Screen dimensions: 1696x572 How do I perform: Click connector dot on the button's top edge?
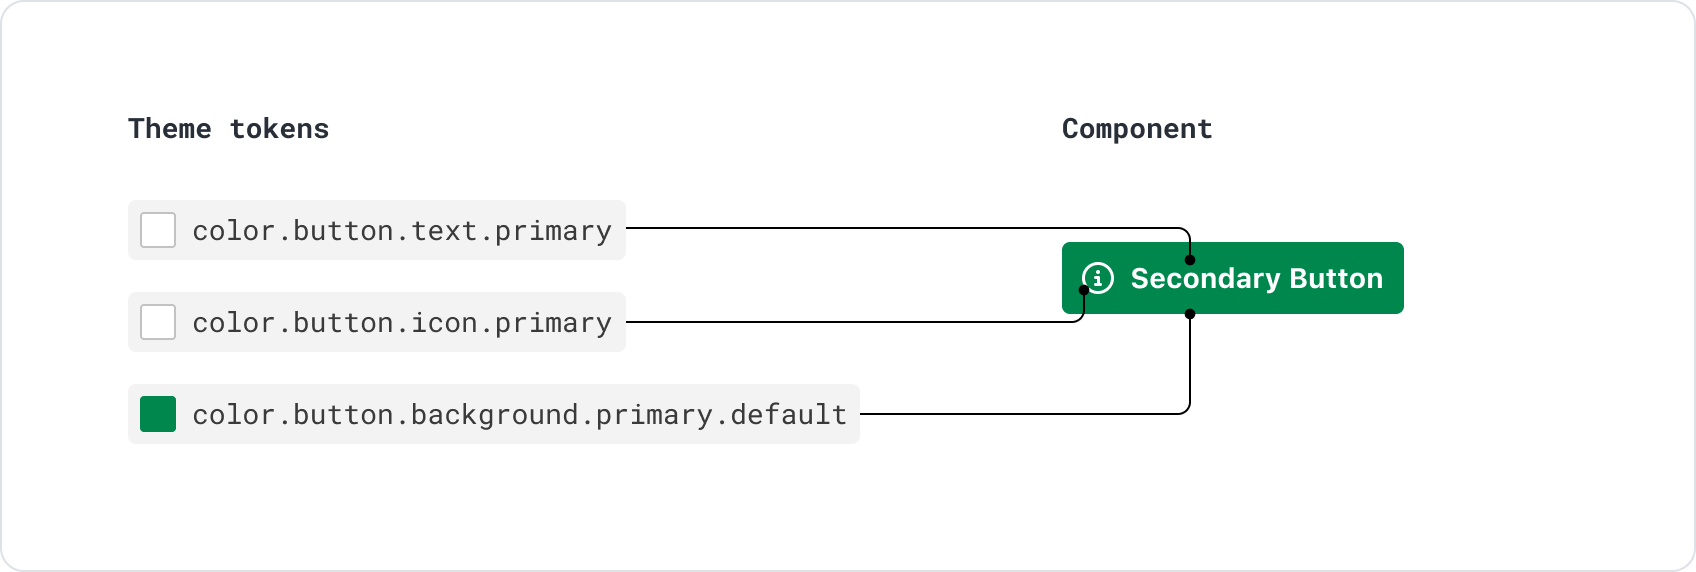tap(1190, 260)
